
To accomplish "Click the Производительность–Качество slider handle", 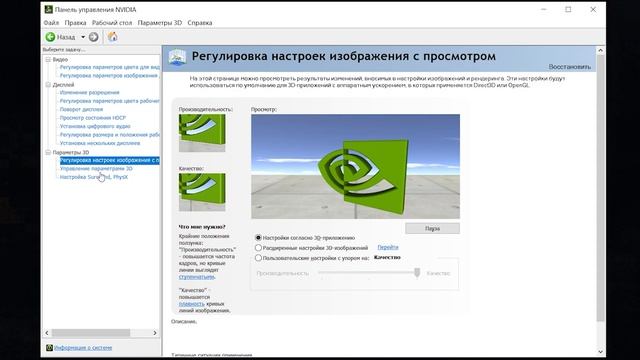I will click(417, 273).
